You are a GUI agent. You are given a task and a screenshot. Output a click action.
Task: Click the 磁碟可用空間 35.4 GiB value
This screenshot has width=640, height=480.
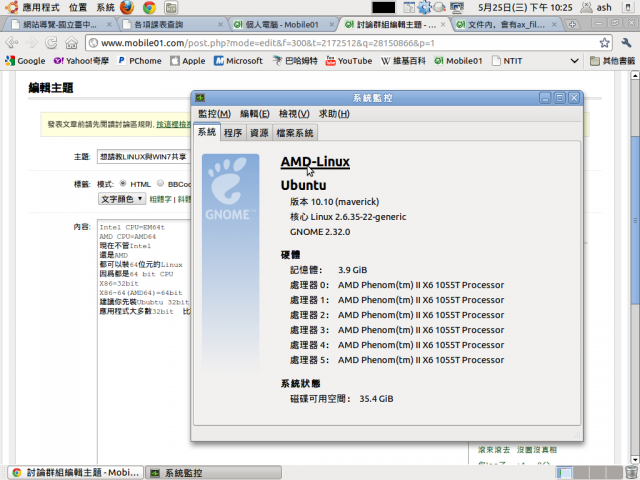(x=376, y=399)
